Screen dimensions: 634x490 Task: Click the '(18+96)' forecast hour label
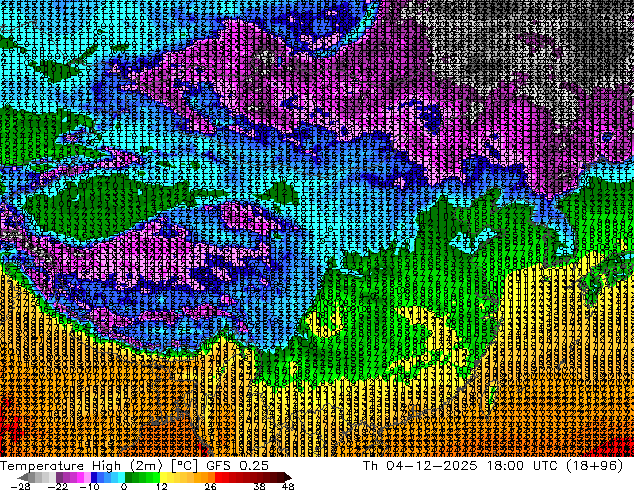click(594, 466)
